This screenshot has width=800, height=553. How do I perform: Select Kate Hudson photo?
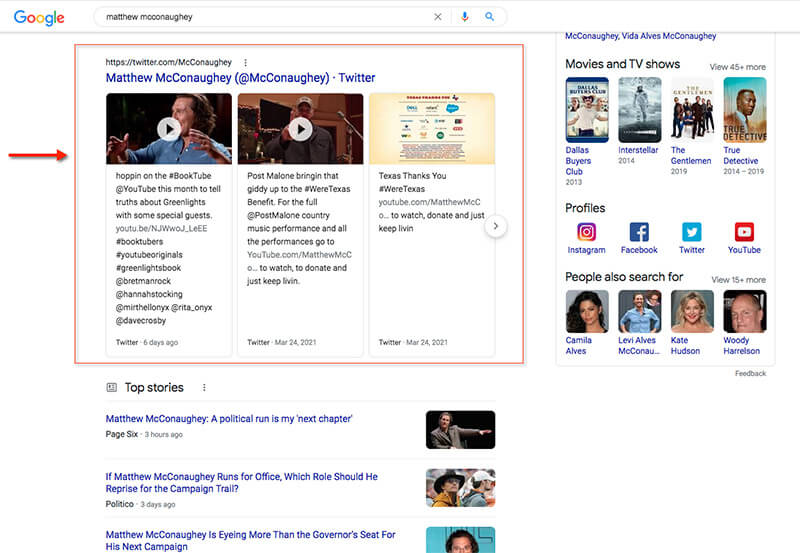[x=692, y=311]
